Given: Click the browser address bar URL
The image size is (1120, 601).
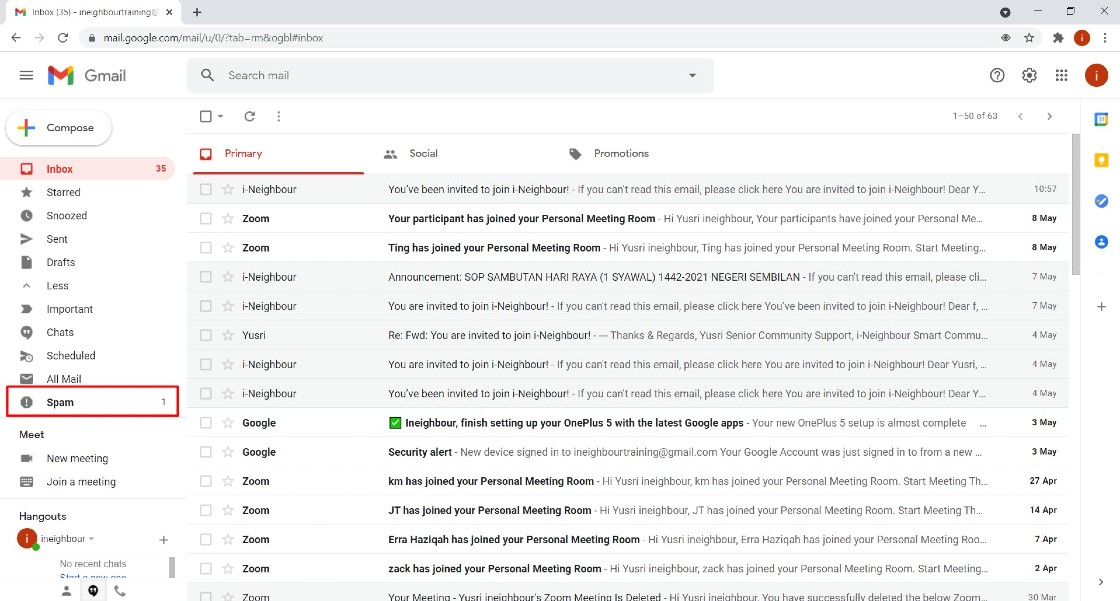Looking at the screenshot, I should pos(213,38).
